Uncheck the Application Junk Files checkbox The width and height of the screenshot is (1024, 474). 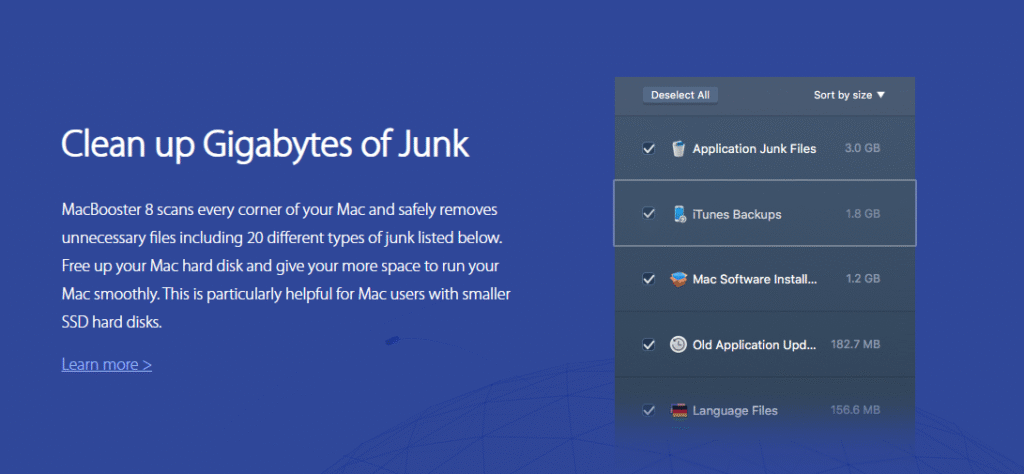tap(649, 149)
